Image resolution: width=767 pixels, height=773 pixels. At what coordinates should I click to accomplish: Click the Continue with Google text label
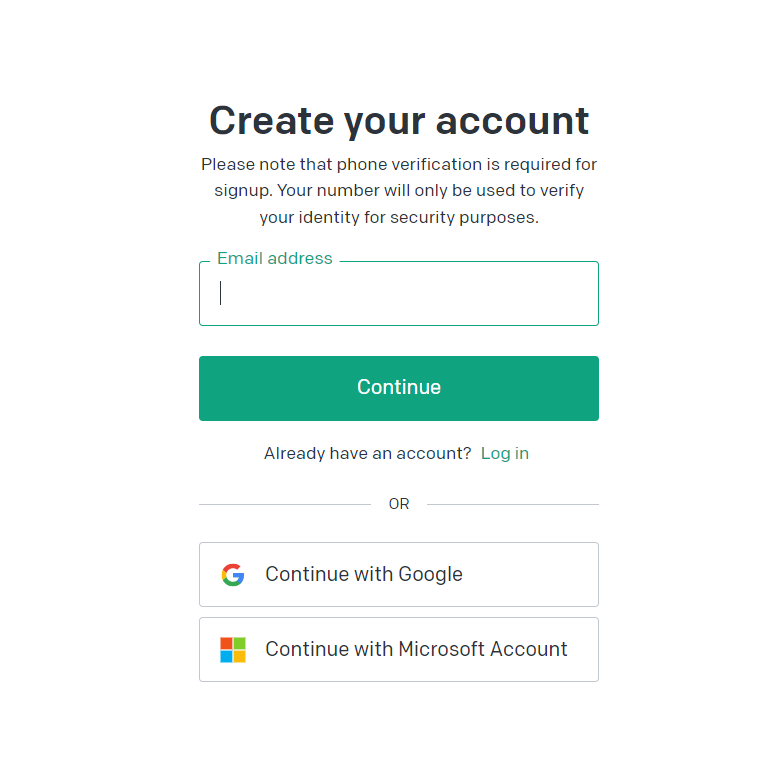coord(364,574)
